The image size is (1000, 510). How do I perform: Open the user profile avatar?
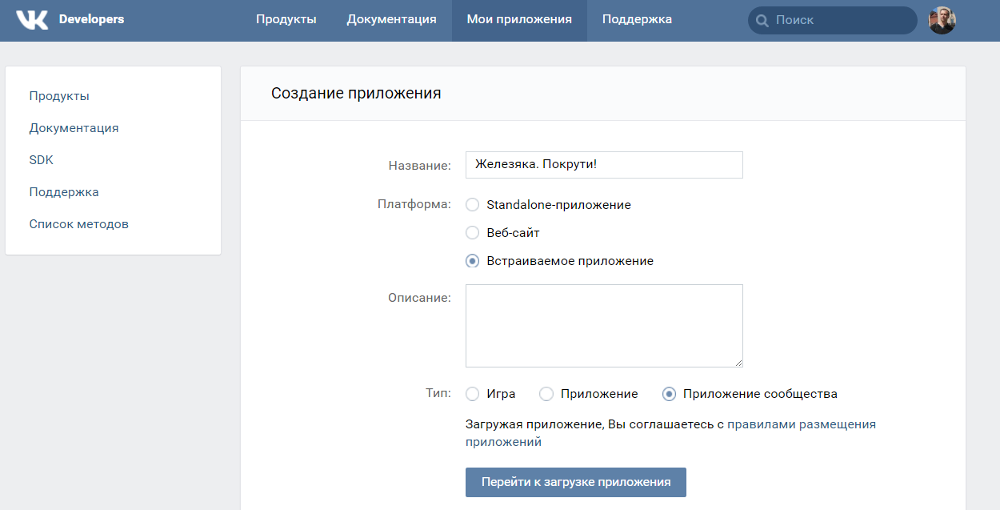(x=942, y=20)
